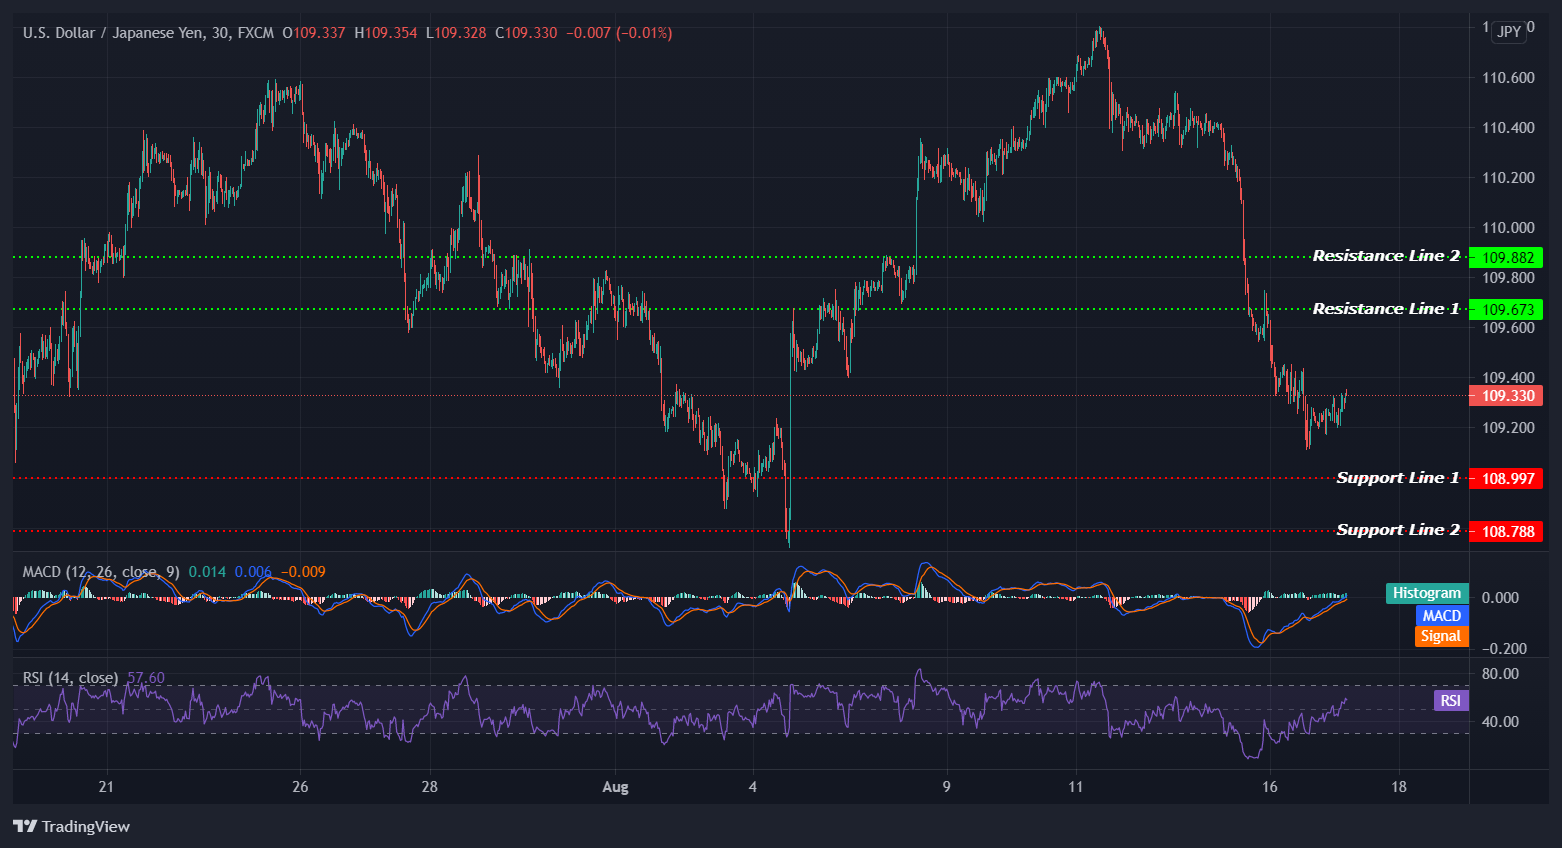This screenshot has height=848, width=1562.
Task: Select the purple RSI legend badge
Action: pos(1449,701)
